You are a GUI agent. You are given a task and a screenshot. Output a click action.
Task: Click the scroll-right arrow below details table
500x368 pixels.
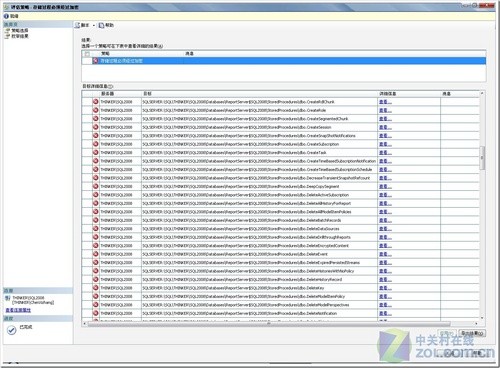click(x=477, y=323)
